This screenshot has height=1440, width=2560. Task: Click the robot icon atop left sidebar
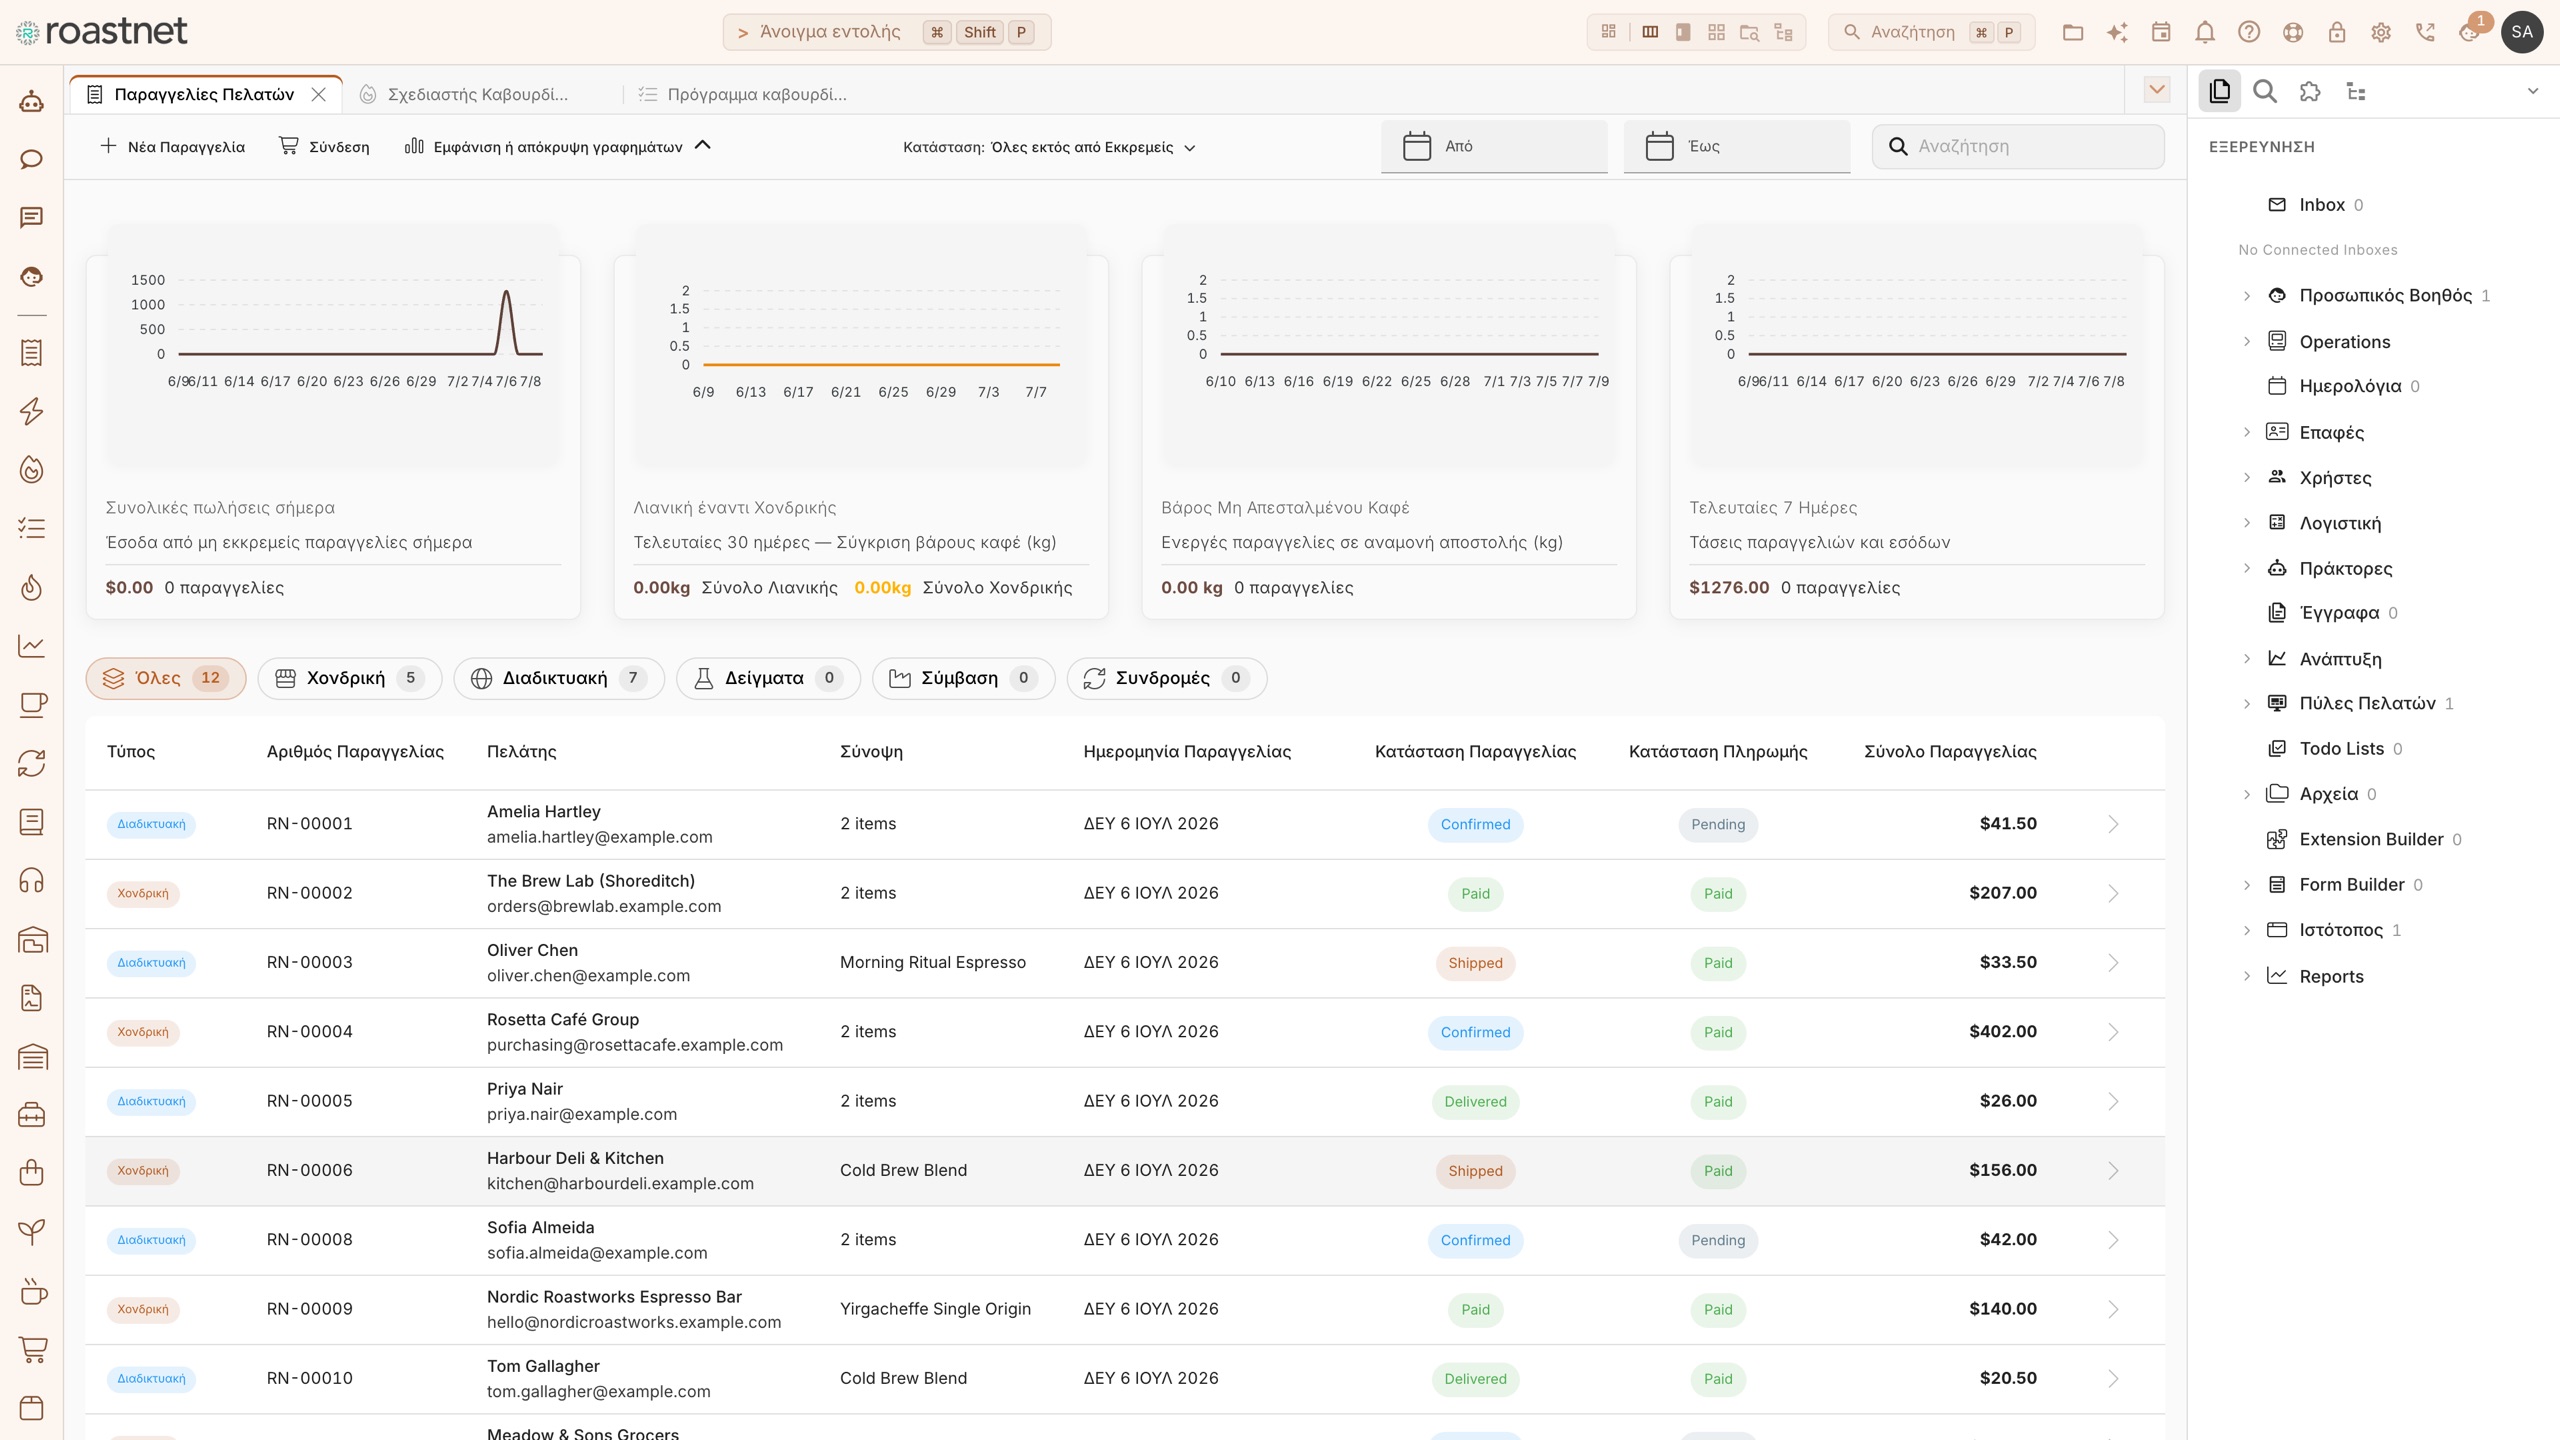[32, 101]
